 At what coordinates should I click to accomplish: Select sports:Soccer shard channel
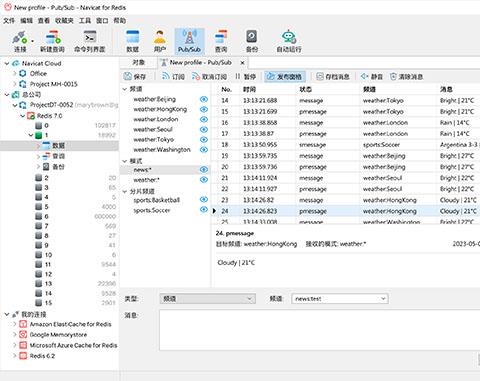152,210
